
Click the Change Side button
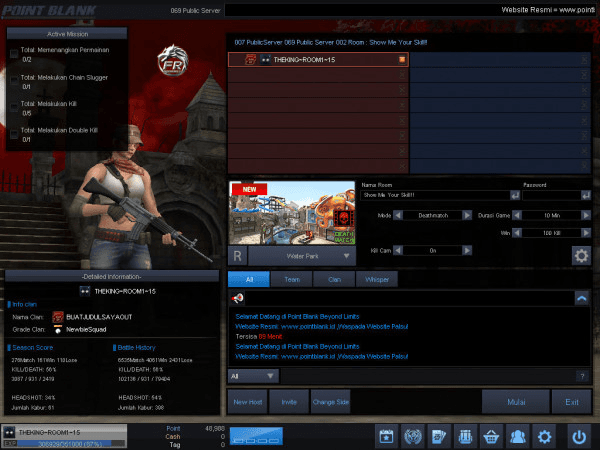pyautogui.click(x=330, y=401)
